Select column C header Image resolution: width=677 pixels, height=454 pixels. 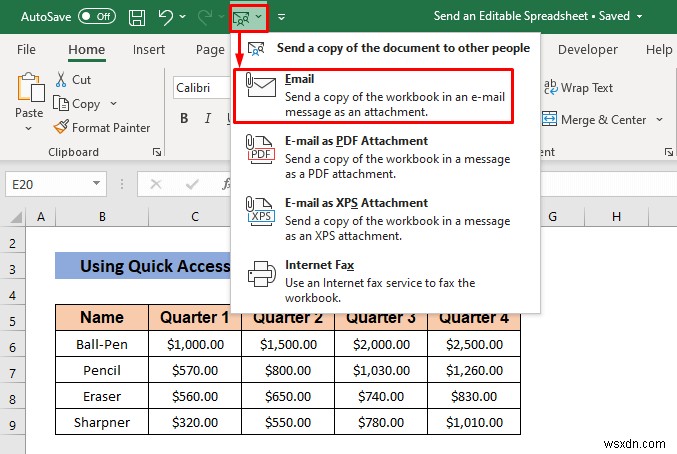[195, 217]
